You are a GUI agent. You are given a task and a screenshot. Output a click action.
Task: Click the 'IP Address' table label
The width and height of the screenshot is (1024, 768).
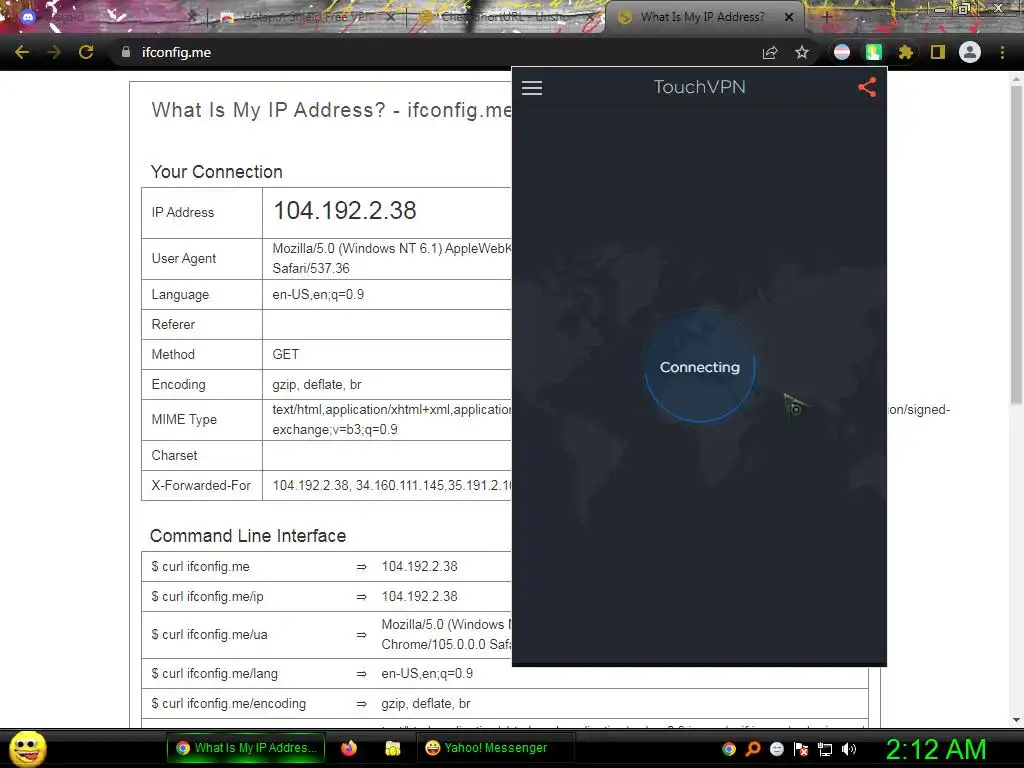[x=183, y=212]
